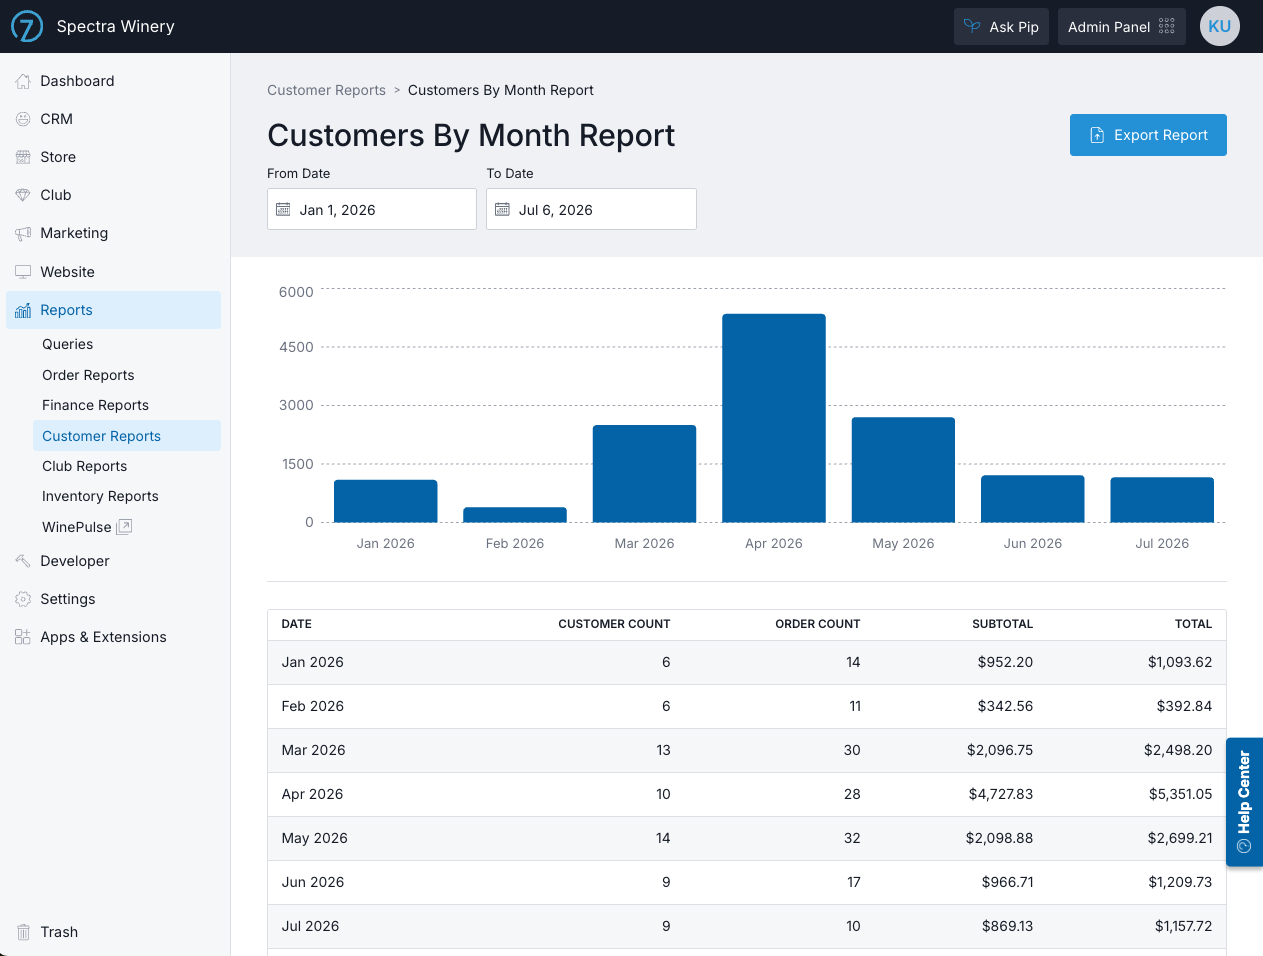Click the $2,098.88 subtotal cell
The width and height of the screenshot is (1263, 956).
999,838
